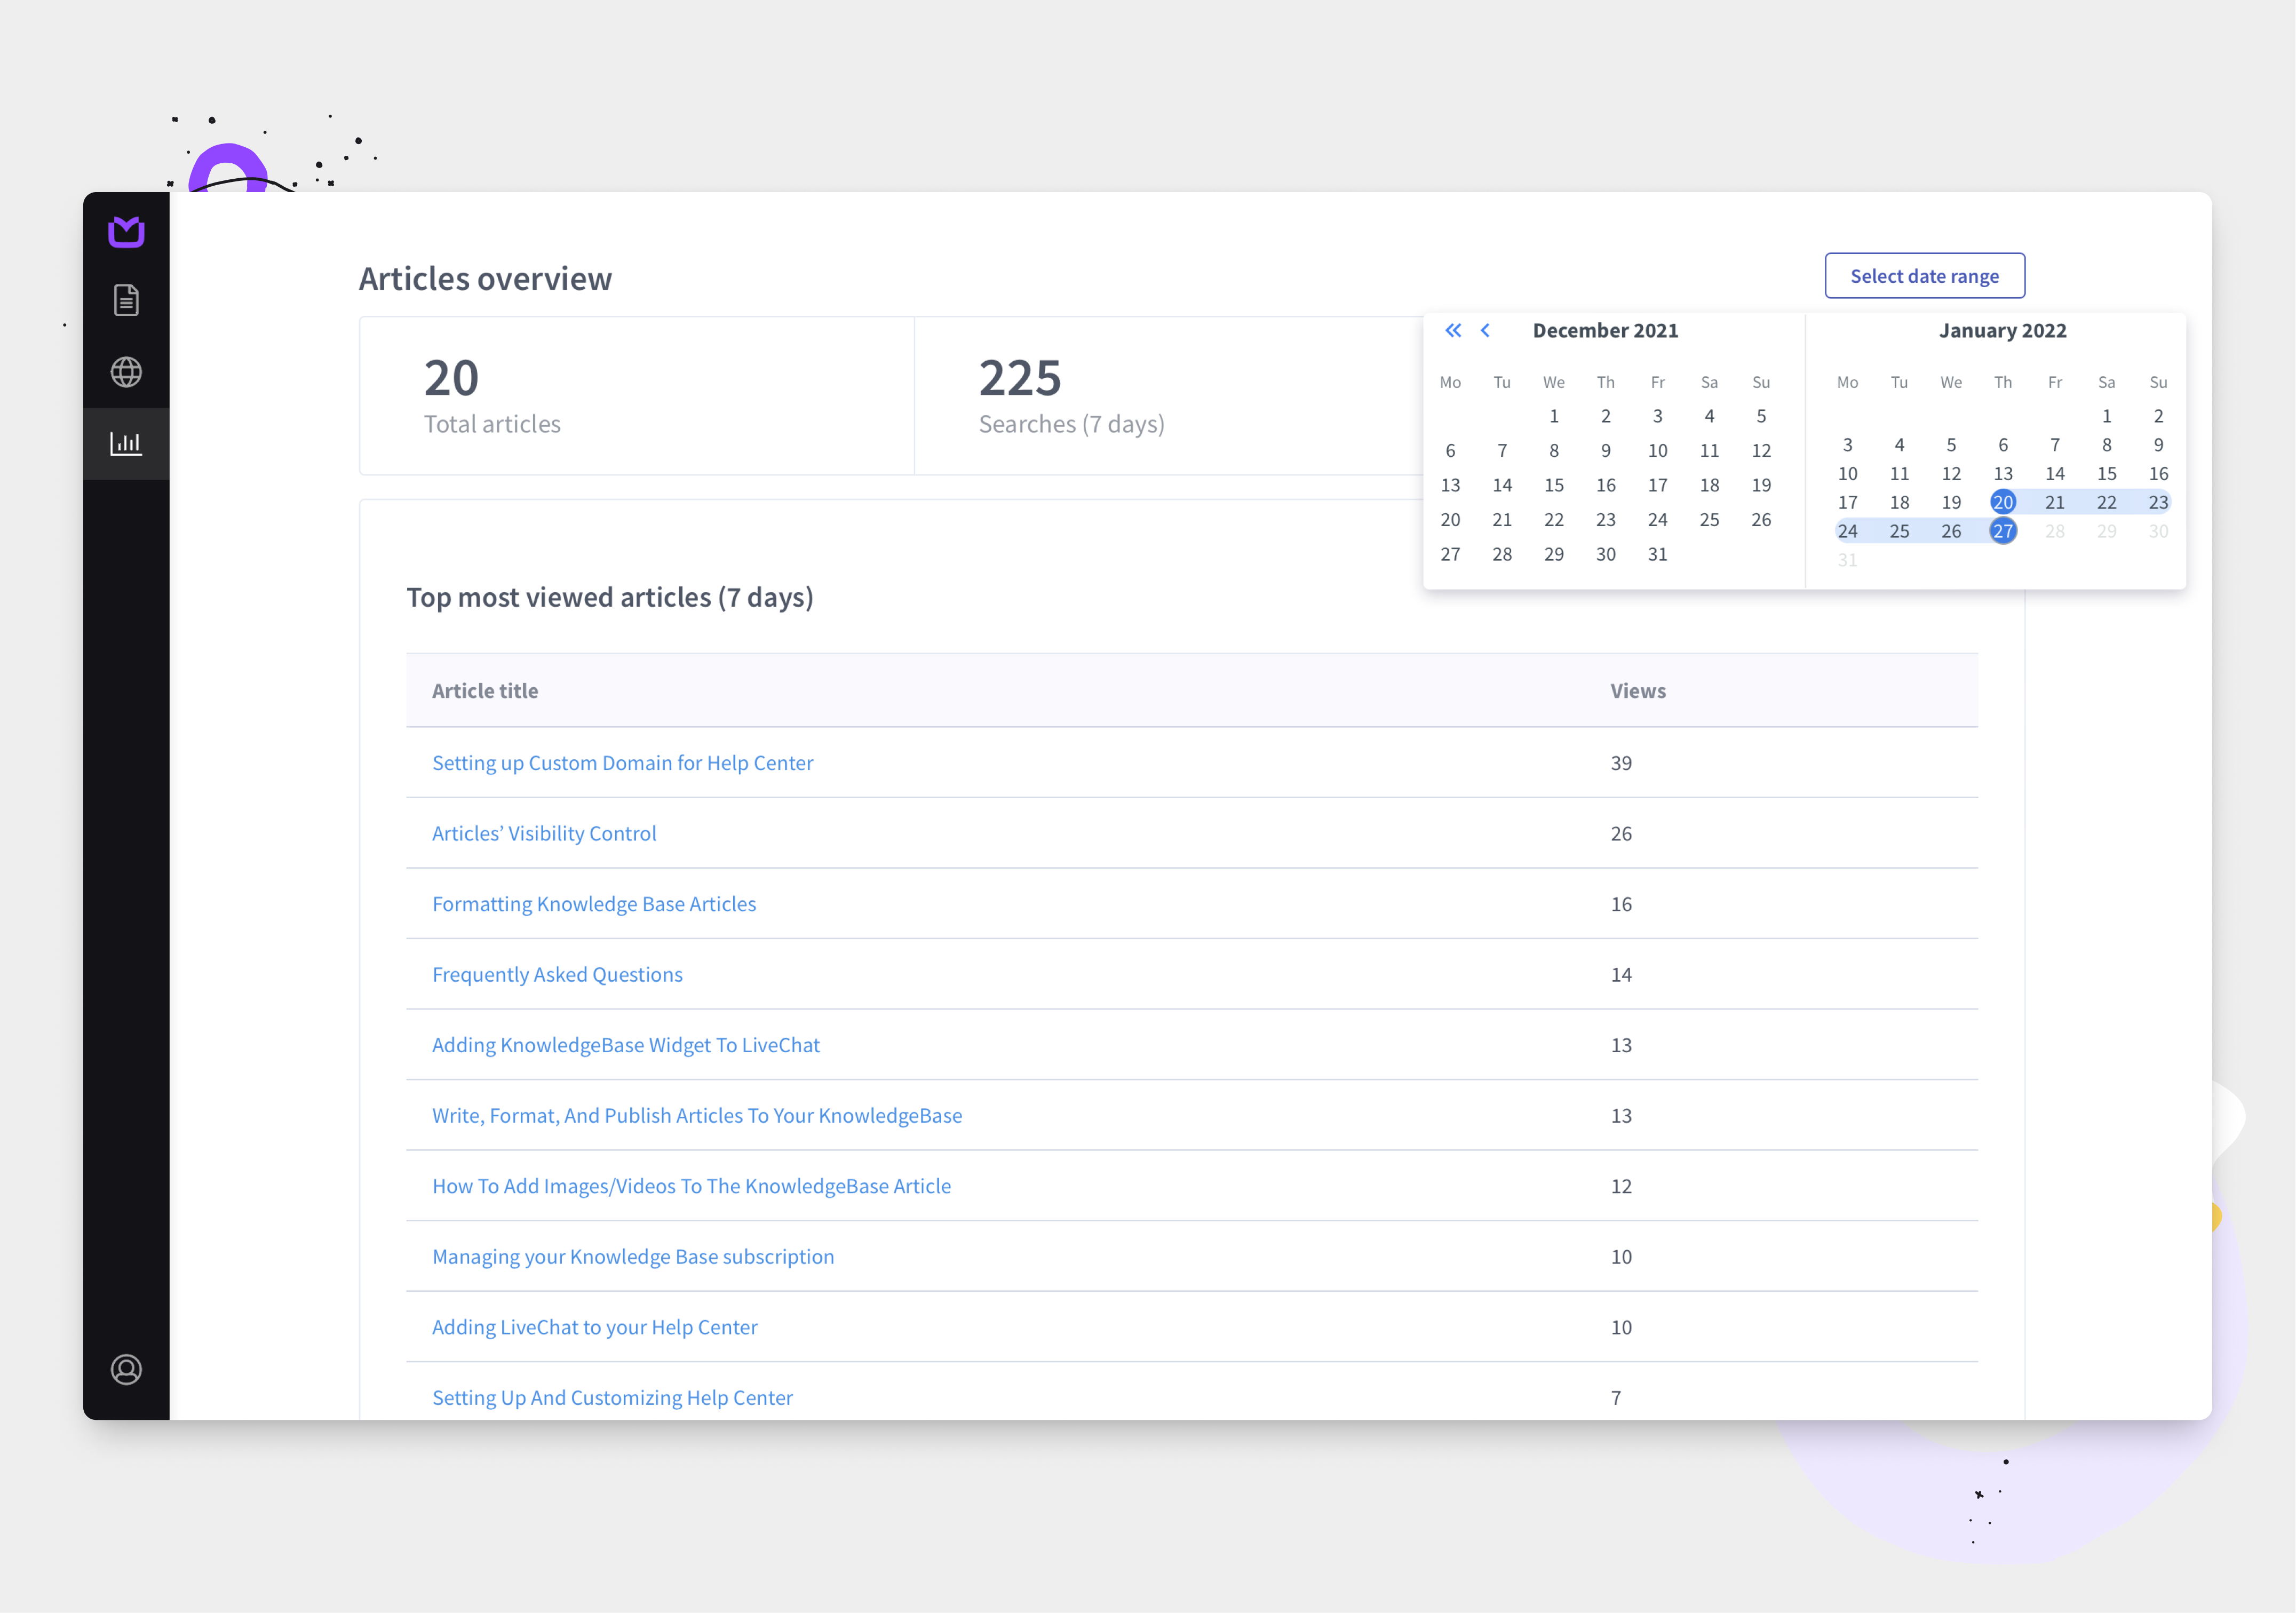Open the Adding KnowledgeBase Widget To LiveChat article

[626, 1044]
